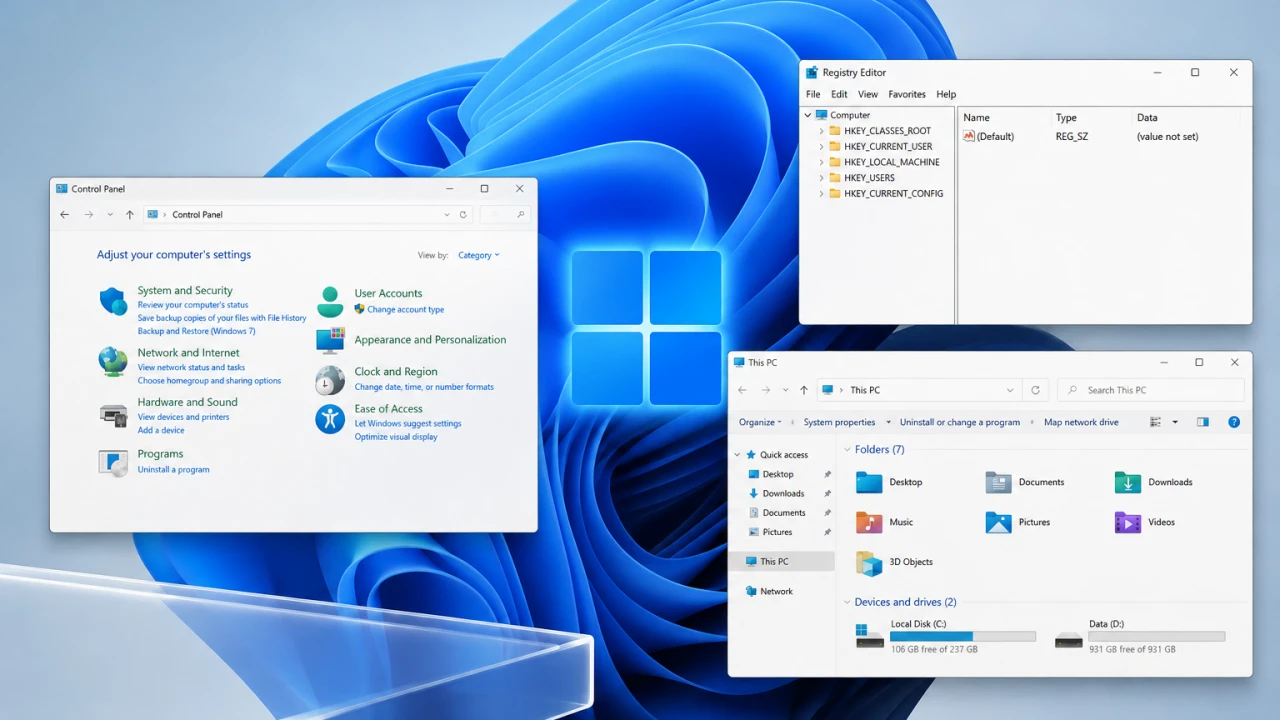Image resolution: width=1280 pixels, height=720 pixels.
Task: Click the Search This PC field
Action: (1151, 390)
